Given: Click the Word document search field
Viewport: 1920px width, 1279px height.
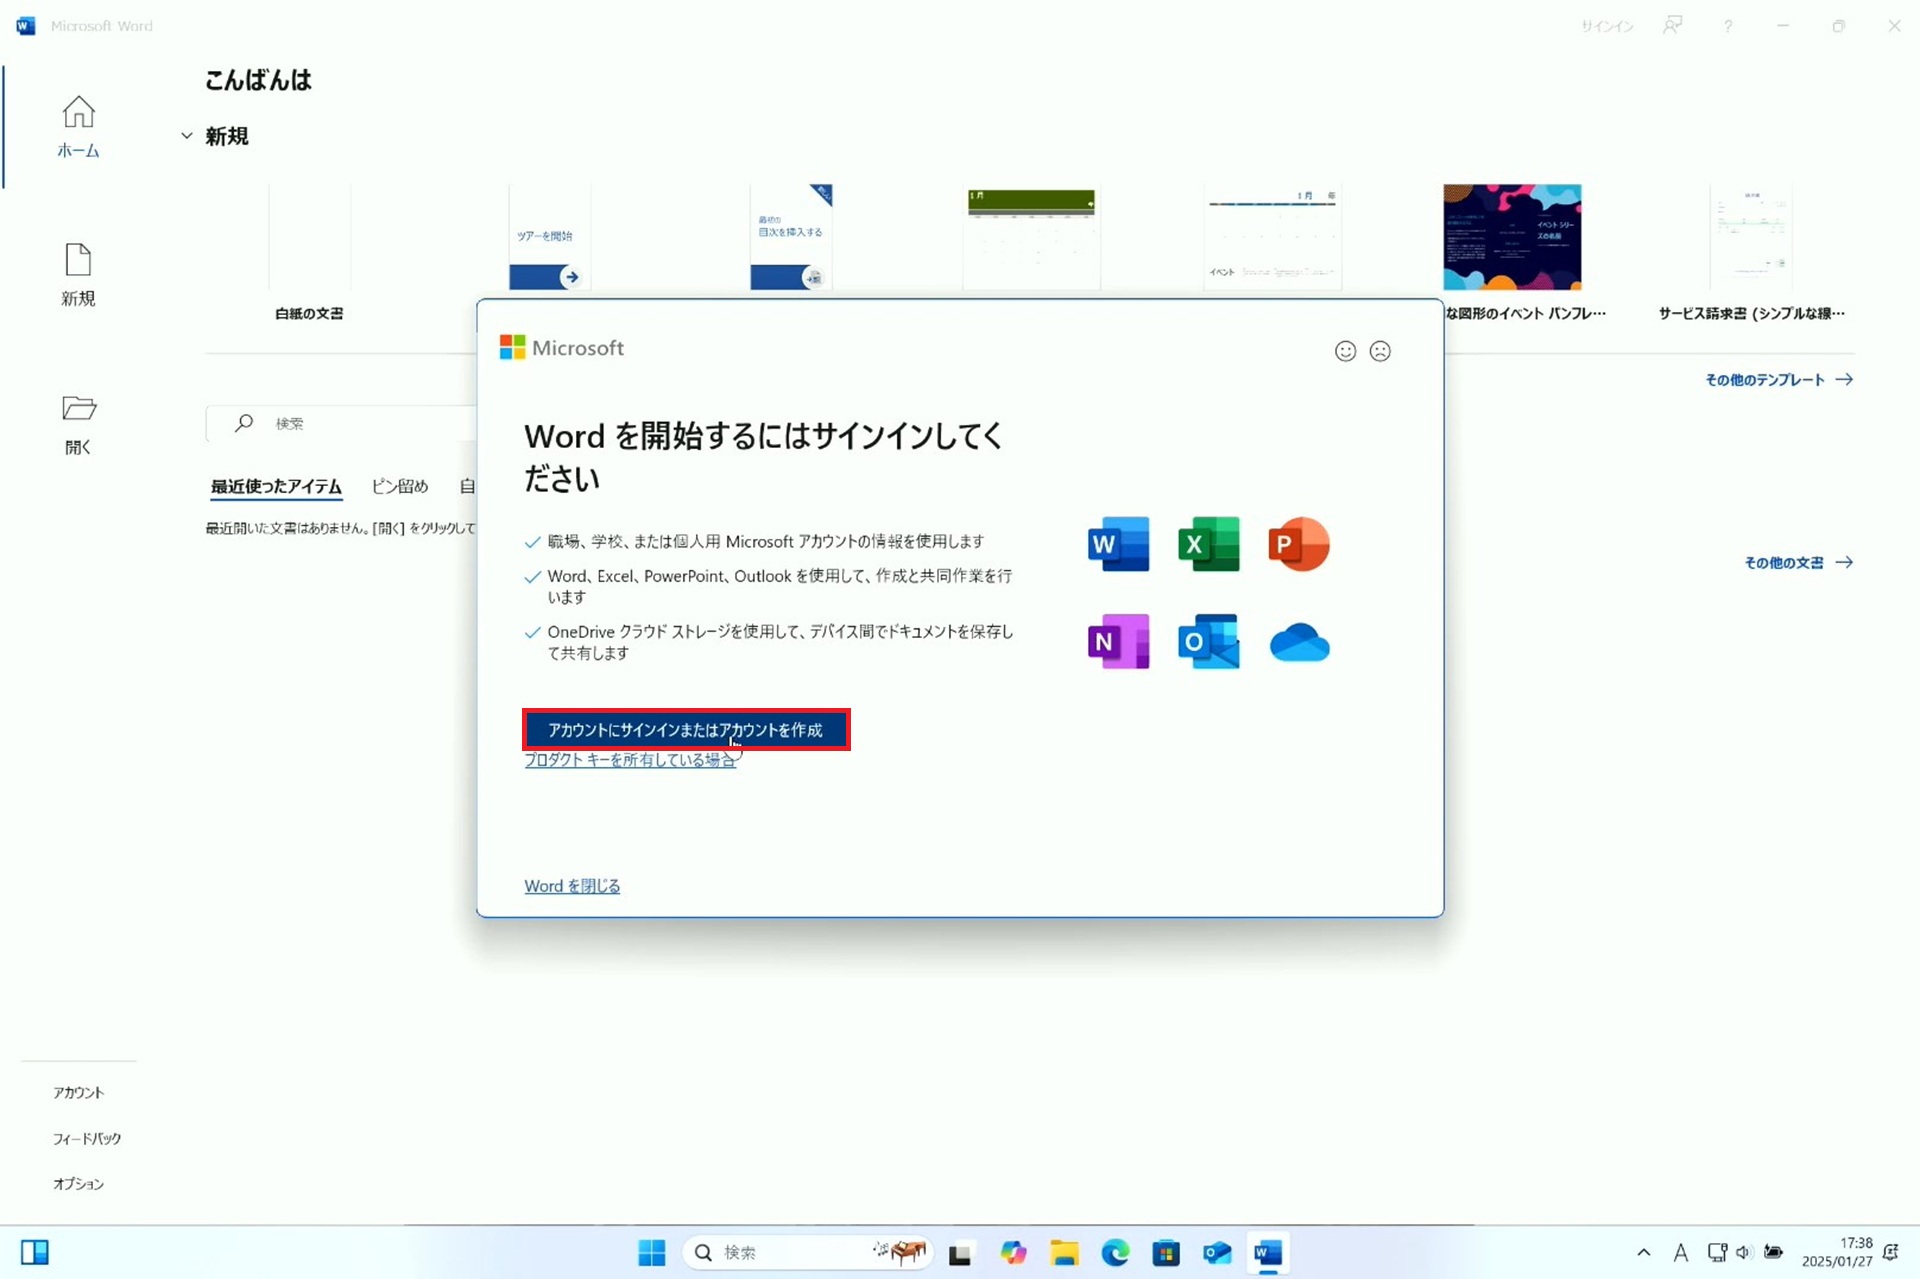Looking at the screenshot, I should click(342, 423).
